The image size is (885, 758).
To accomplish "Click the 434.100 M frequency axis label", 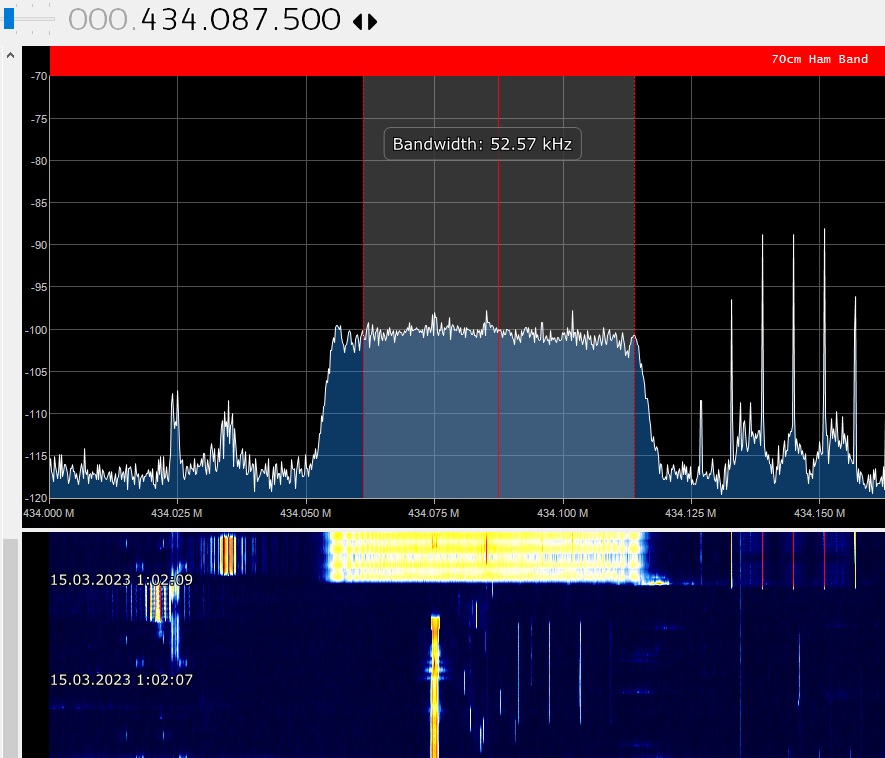I will (562, 513).
